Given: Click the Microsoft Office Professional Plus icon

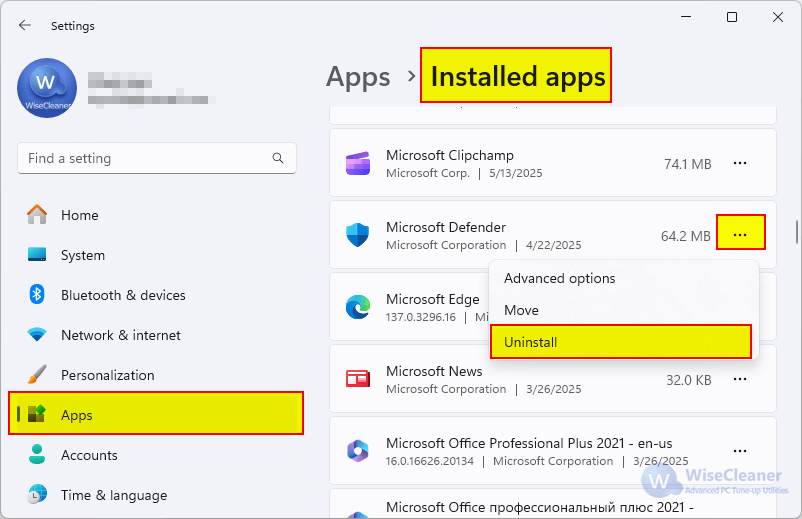Looking at the screenshot, I should 358,451.
